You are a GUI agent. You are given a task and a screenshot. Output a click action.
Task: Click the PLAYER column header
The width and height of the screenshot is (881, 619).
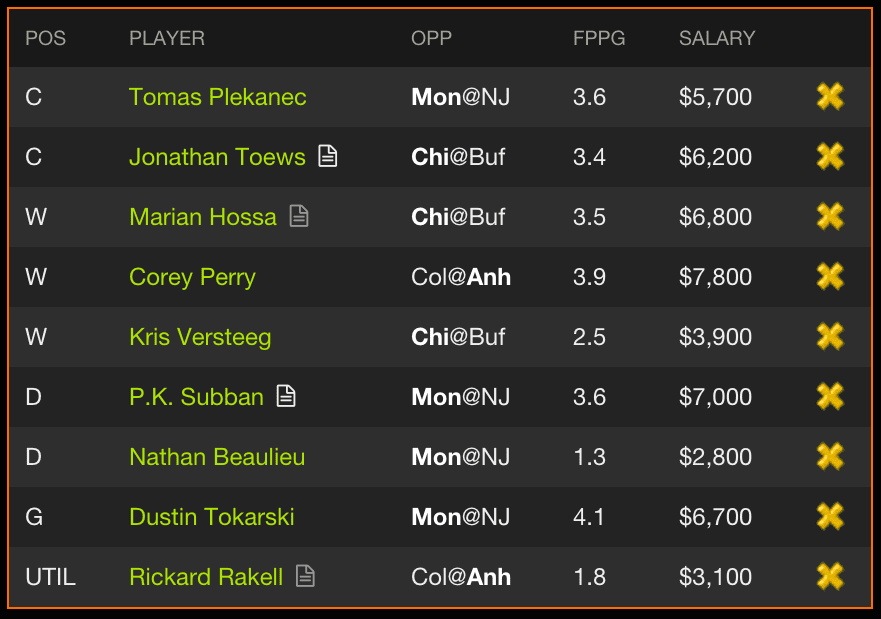[x=167, y=39]
